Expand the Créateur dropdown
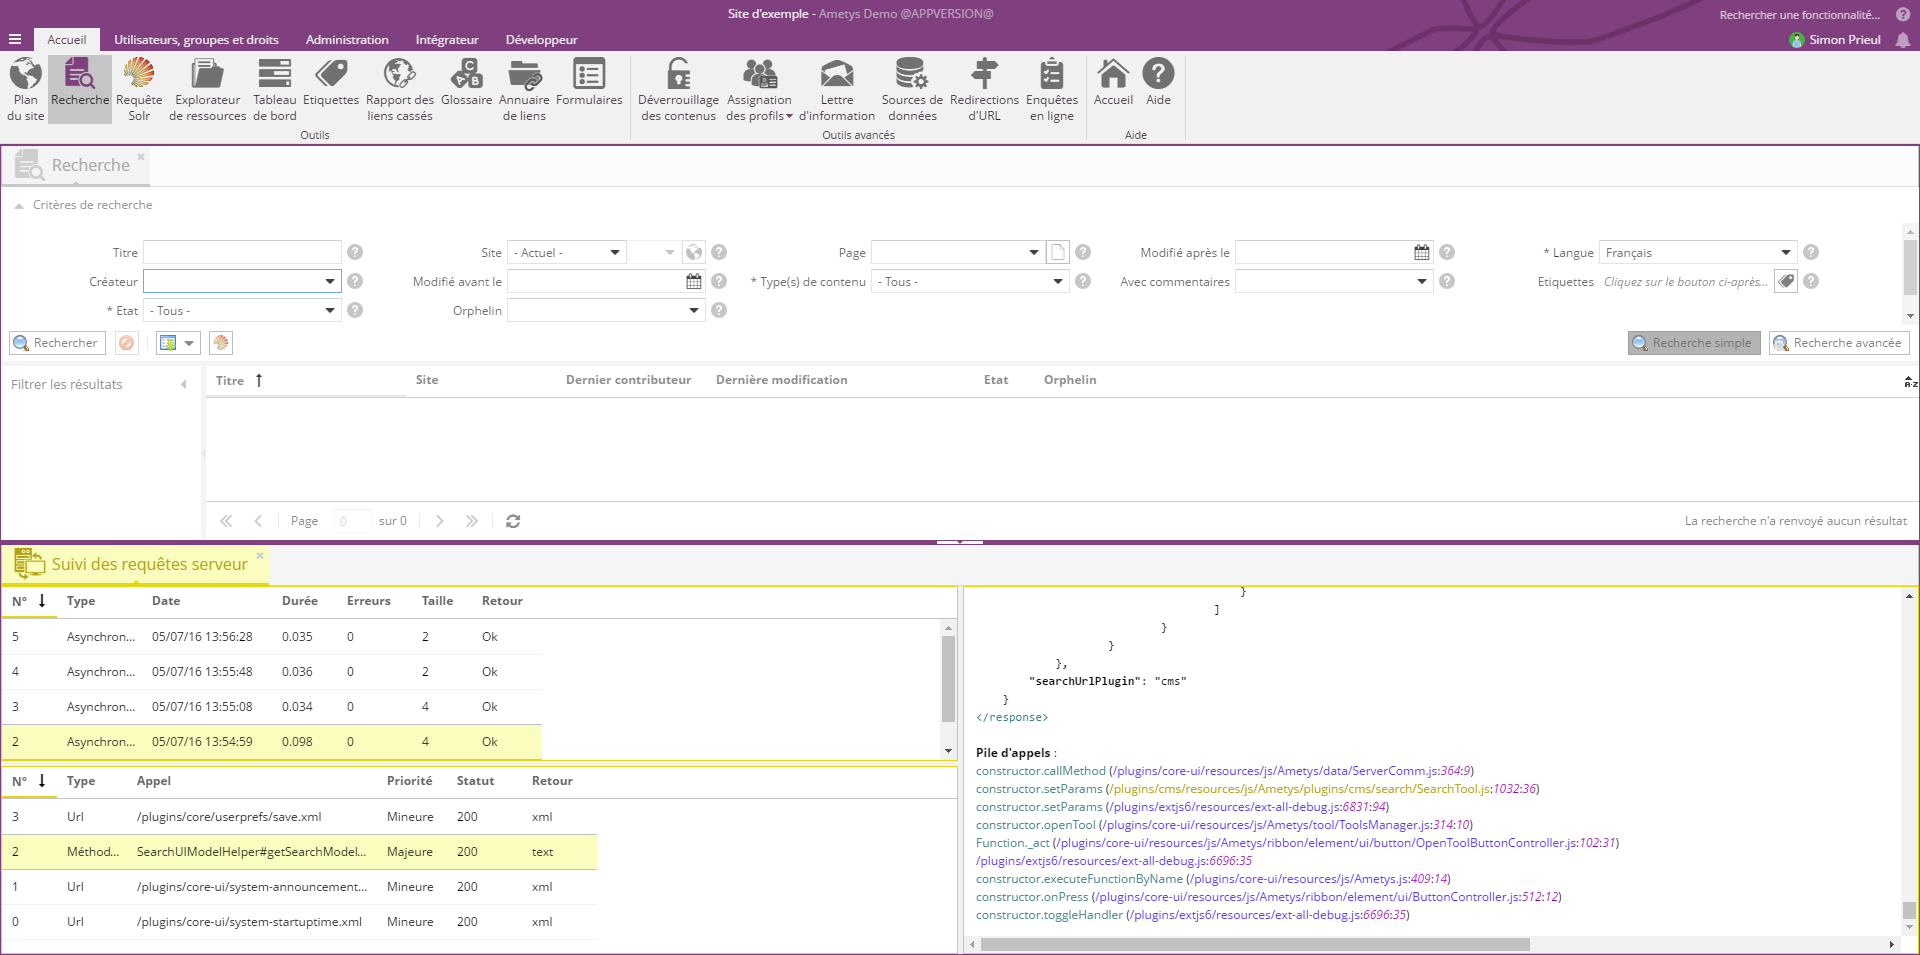The image size is (1920, 955). coord(330,282)
